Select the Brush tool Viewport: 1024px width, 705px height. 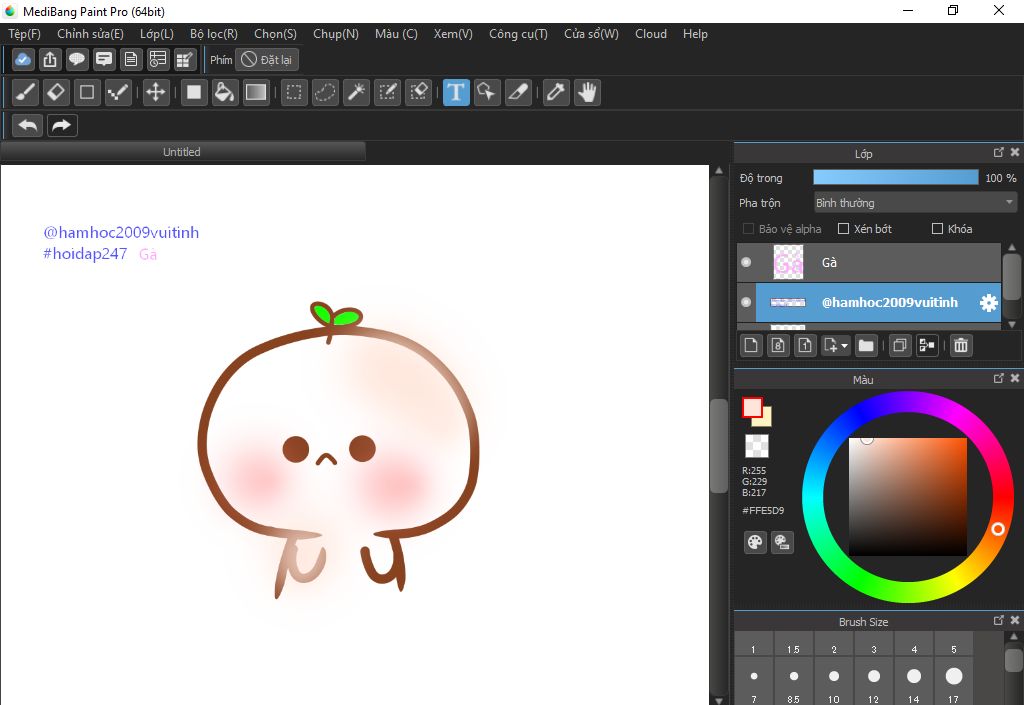[x=26, y=93]
